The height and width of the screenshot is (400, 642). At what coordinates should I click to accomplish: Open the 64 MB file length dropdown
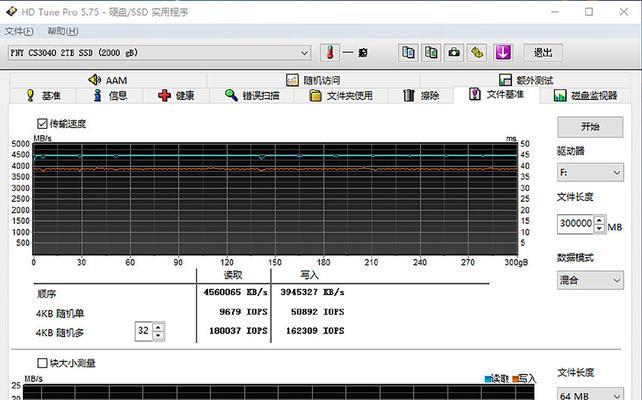[x=590, y=395]
